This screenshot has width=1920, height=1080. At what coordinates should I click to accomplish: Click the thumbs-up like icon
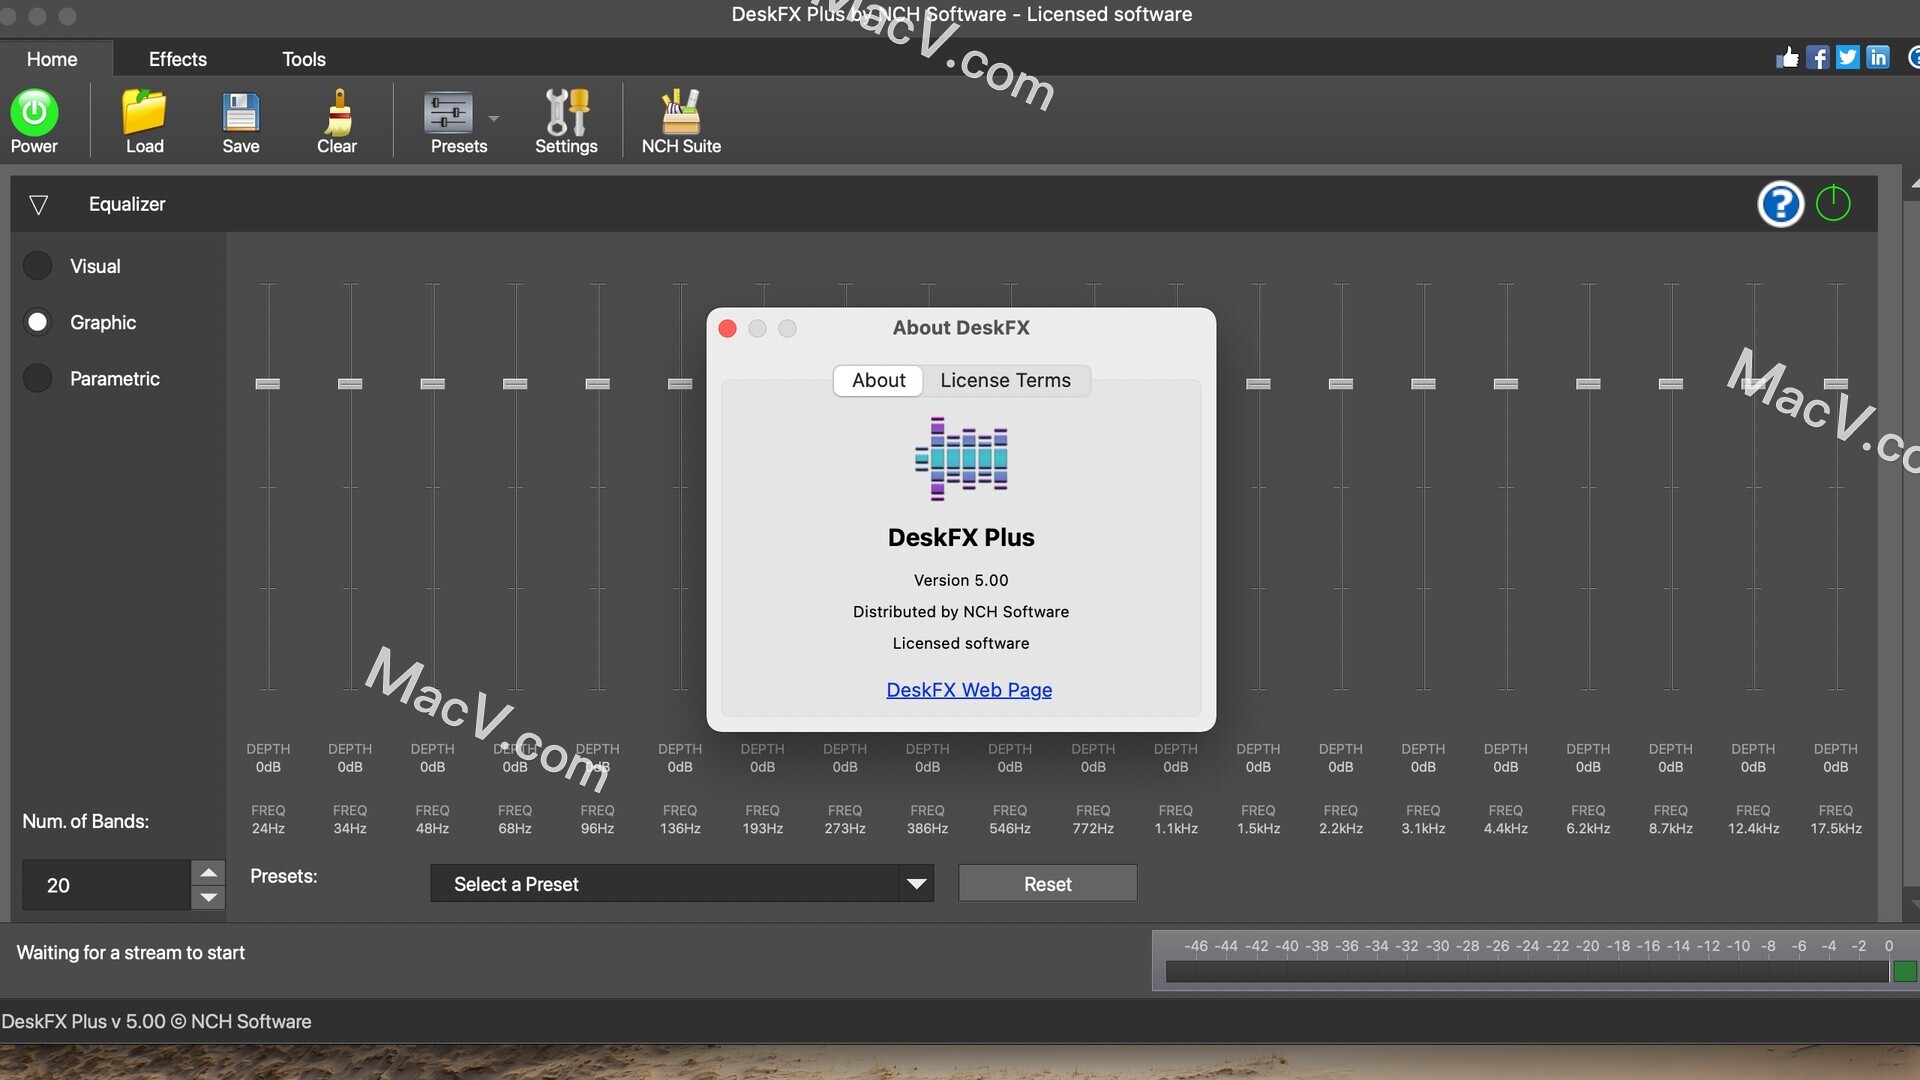[x=1787, y=57]
